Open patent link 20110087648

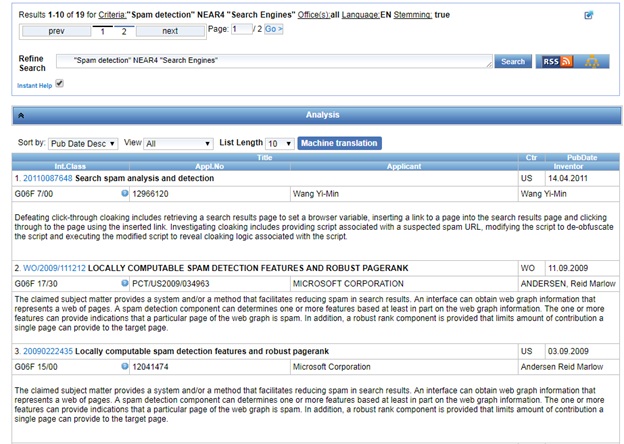(48, 178)
